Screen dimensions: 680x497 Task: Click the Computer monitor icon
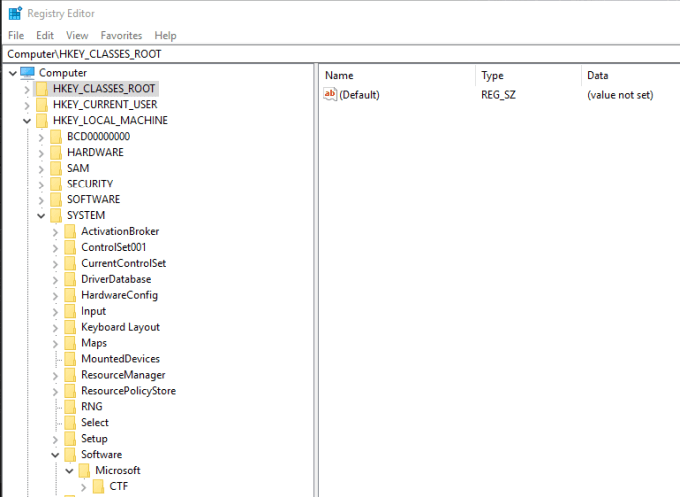coord(27,72)
